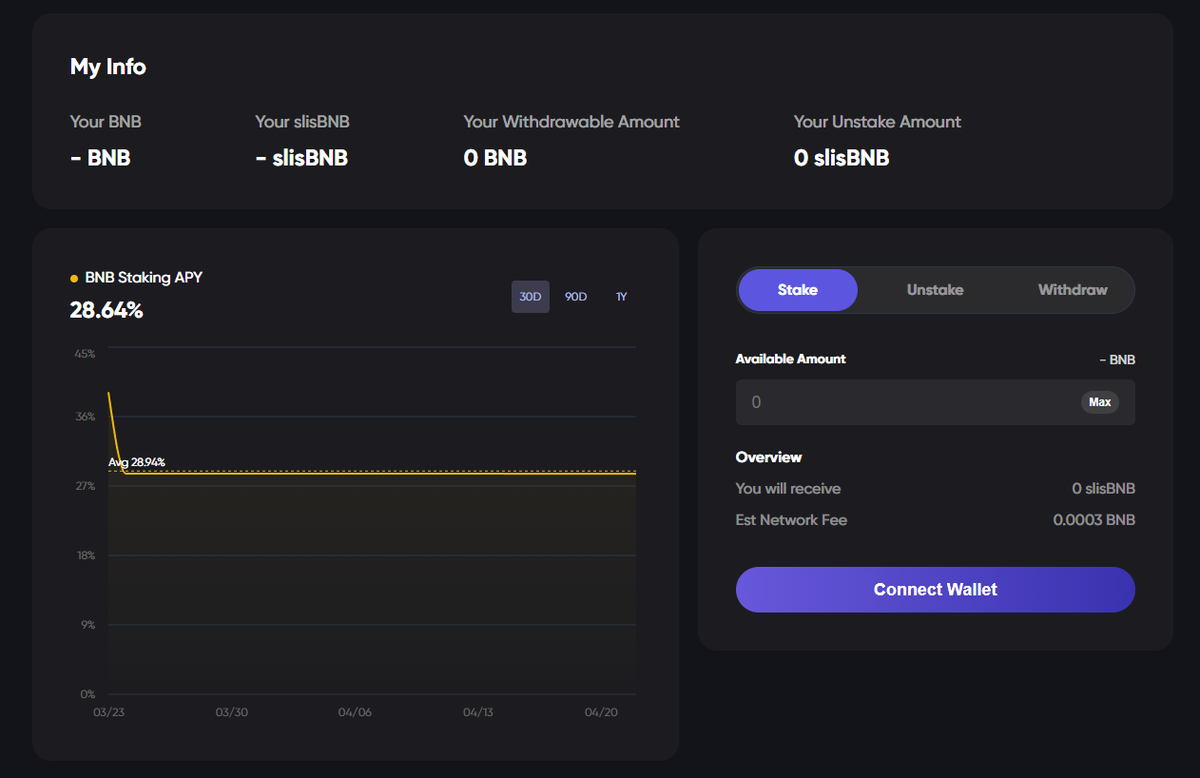Click the 0 slisBNB value under Your Unstake Amount
The width and height of the screenshot is (1200, 778).
pos(841,158)
